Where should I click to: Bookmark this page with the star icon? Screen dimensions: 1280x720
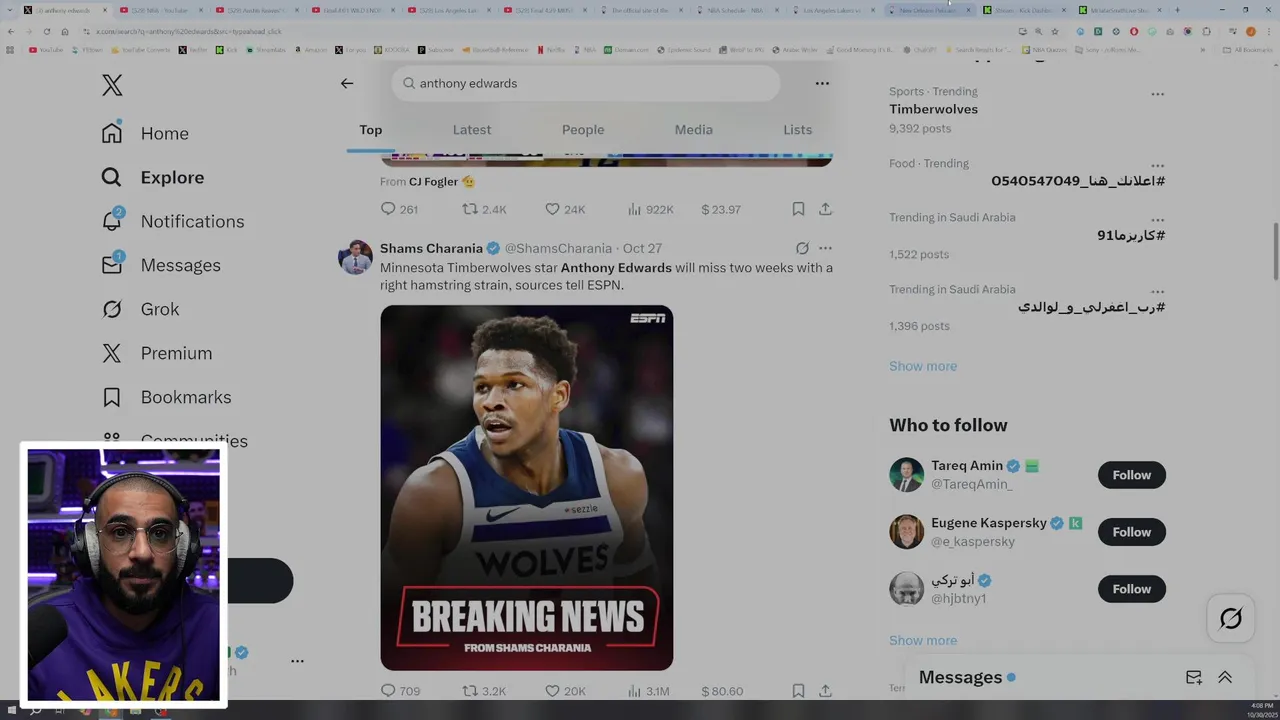point(1054,31)
